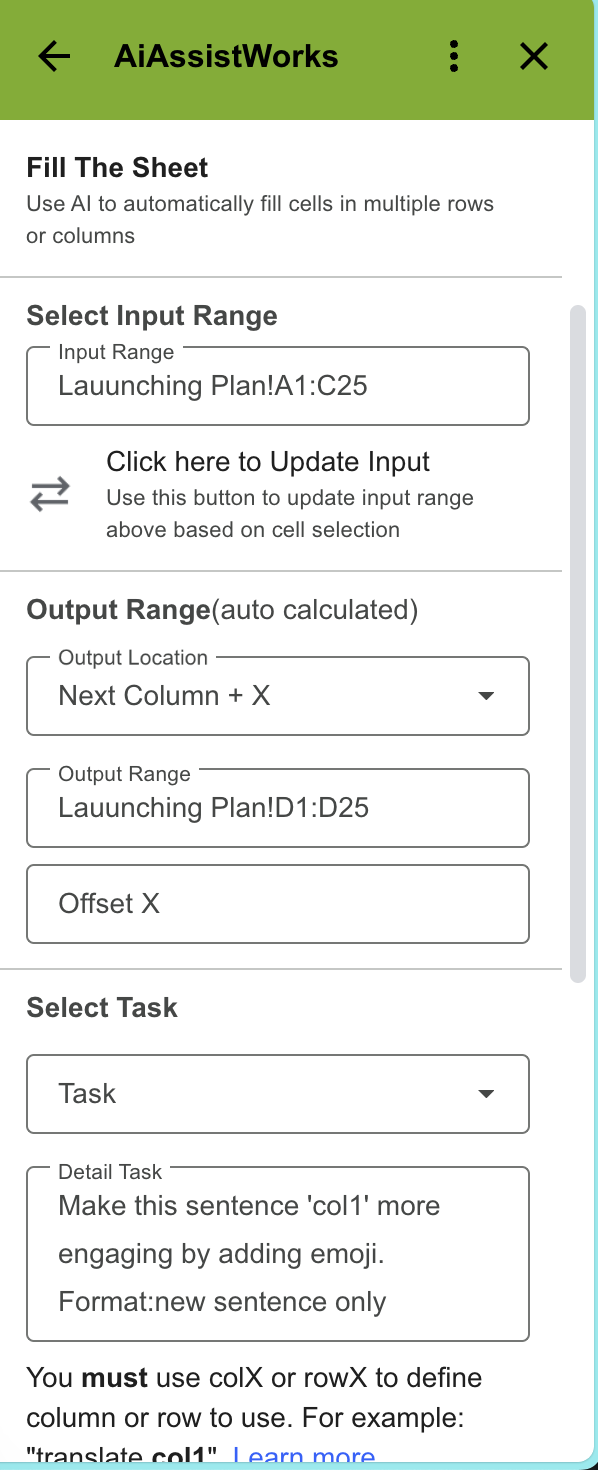Open the three-dot overflow menu
This screenshot has width=598, height=1470.
tap(454, 57)
